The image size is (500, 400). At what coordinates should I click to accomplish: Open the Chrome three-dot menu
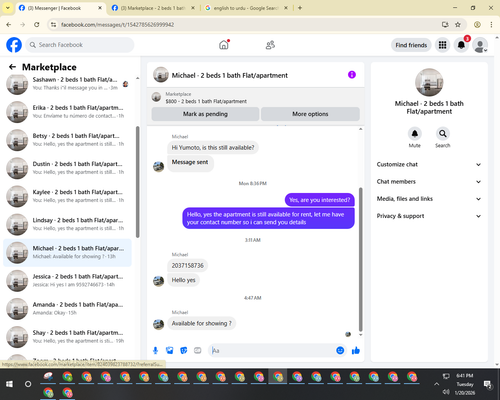click(491, 24)
